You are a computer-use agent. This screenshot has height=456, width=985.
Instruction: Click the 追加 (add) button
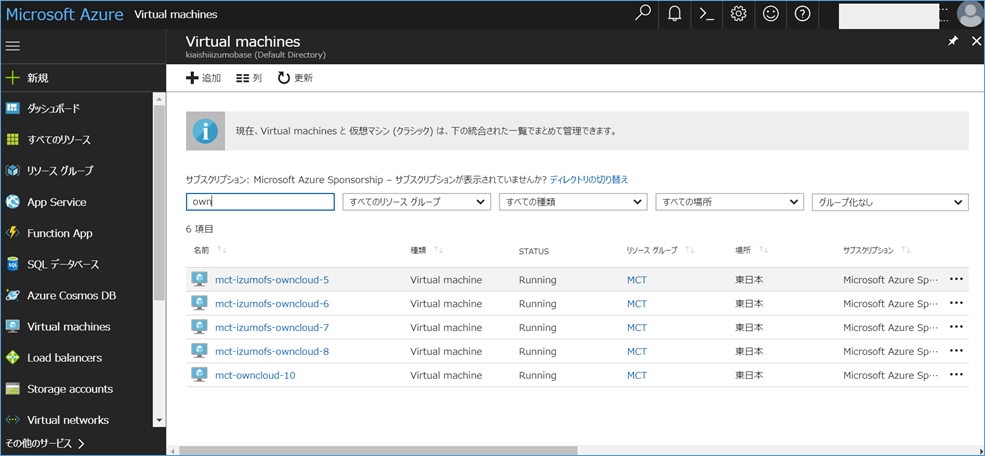point(204,78)
